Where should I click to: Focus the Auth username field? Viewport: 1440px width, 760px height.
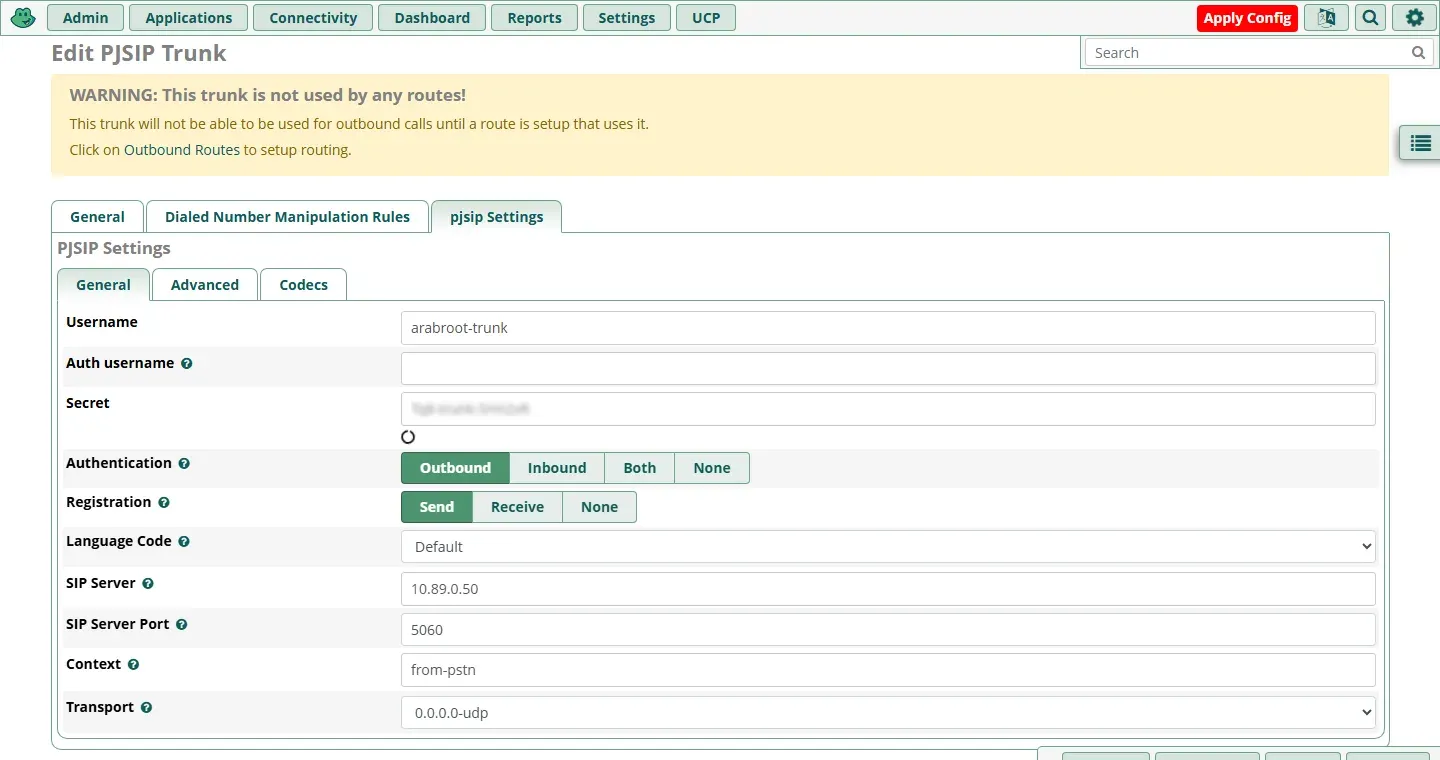[888, 369]
